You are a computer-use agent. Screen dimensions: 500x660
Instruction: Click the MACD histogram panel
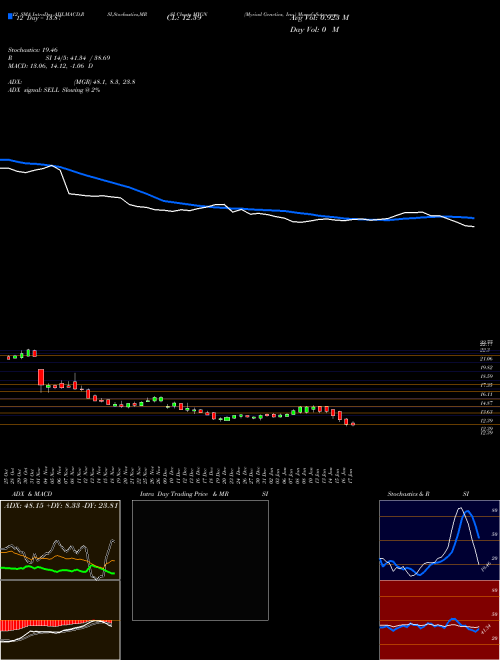60,620
